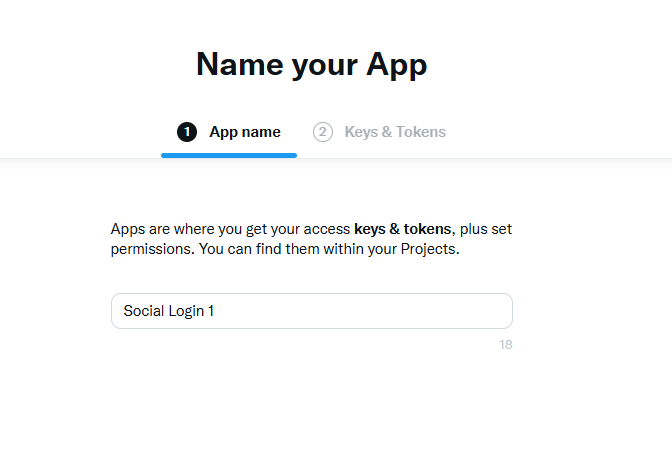The width and height of the screenshot is (672, 456).
Task: Place cursor after the 1 in input
Action: 216,311
